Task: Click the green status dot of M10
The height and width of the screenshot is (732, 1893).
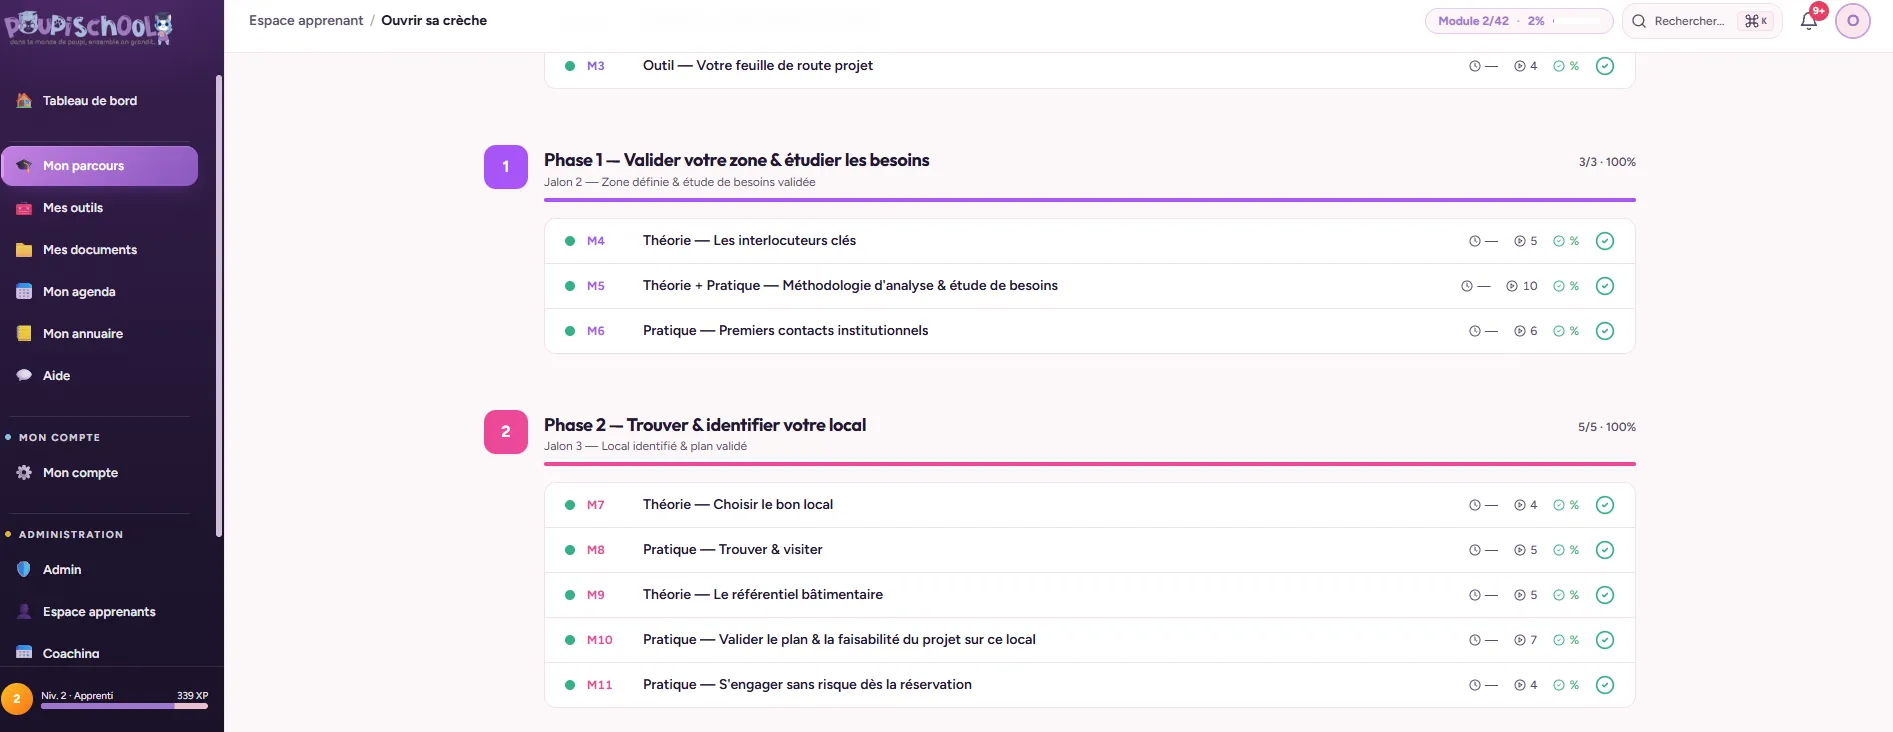Action: click(x=570, y=640)
